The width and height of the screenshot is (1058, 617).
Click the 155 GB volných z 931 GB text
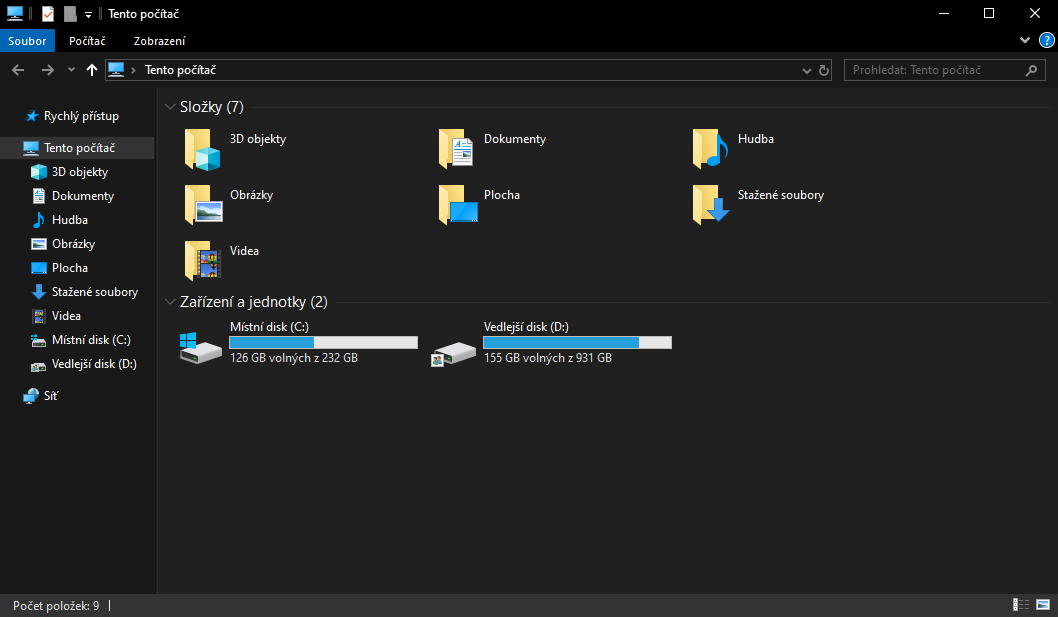tap(548, 358)
